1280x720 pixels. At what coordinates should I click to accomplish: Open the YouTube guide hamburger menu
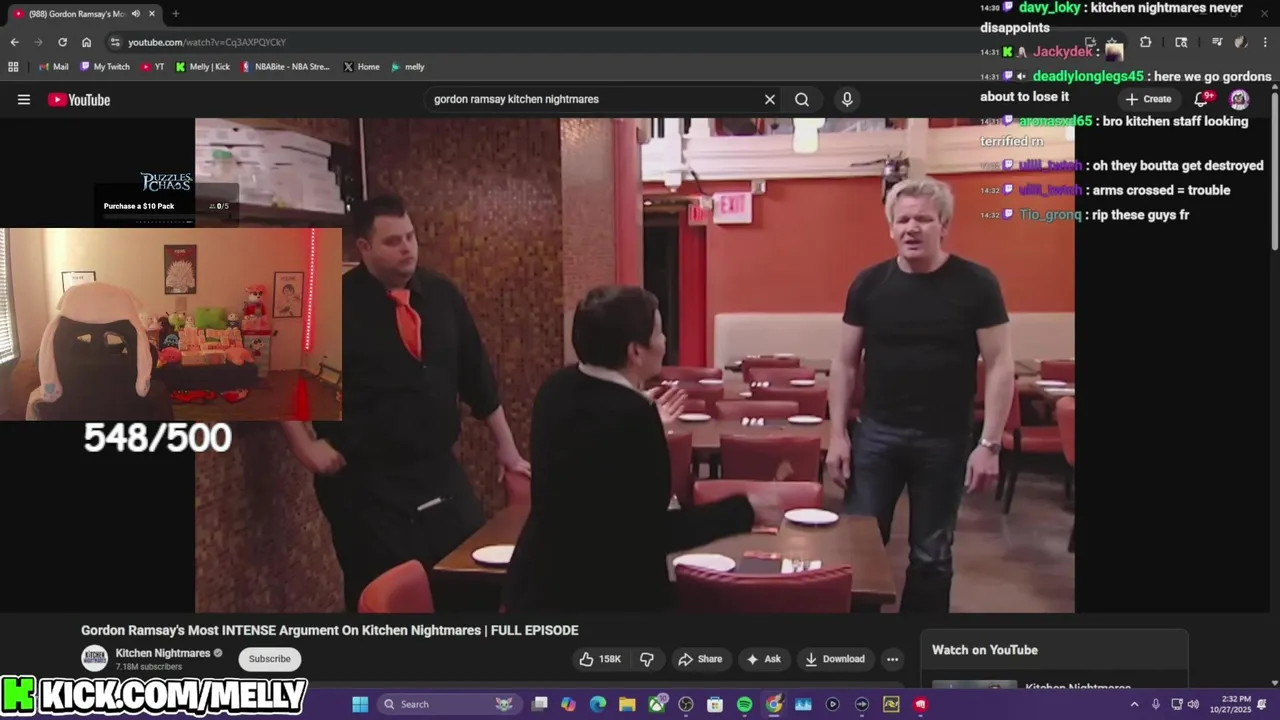click(x=24, y=99)
